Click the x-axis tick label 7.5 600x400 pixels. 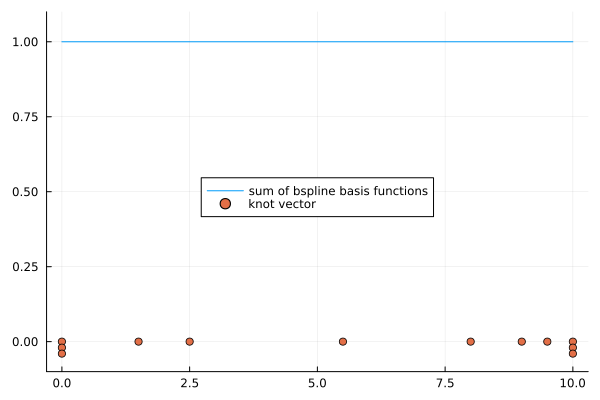445,382
